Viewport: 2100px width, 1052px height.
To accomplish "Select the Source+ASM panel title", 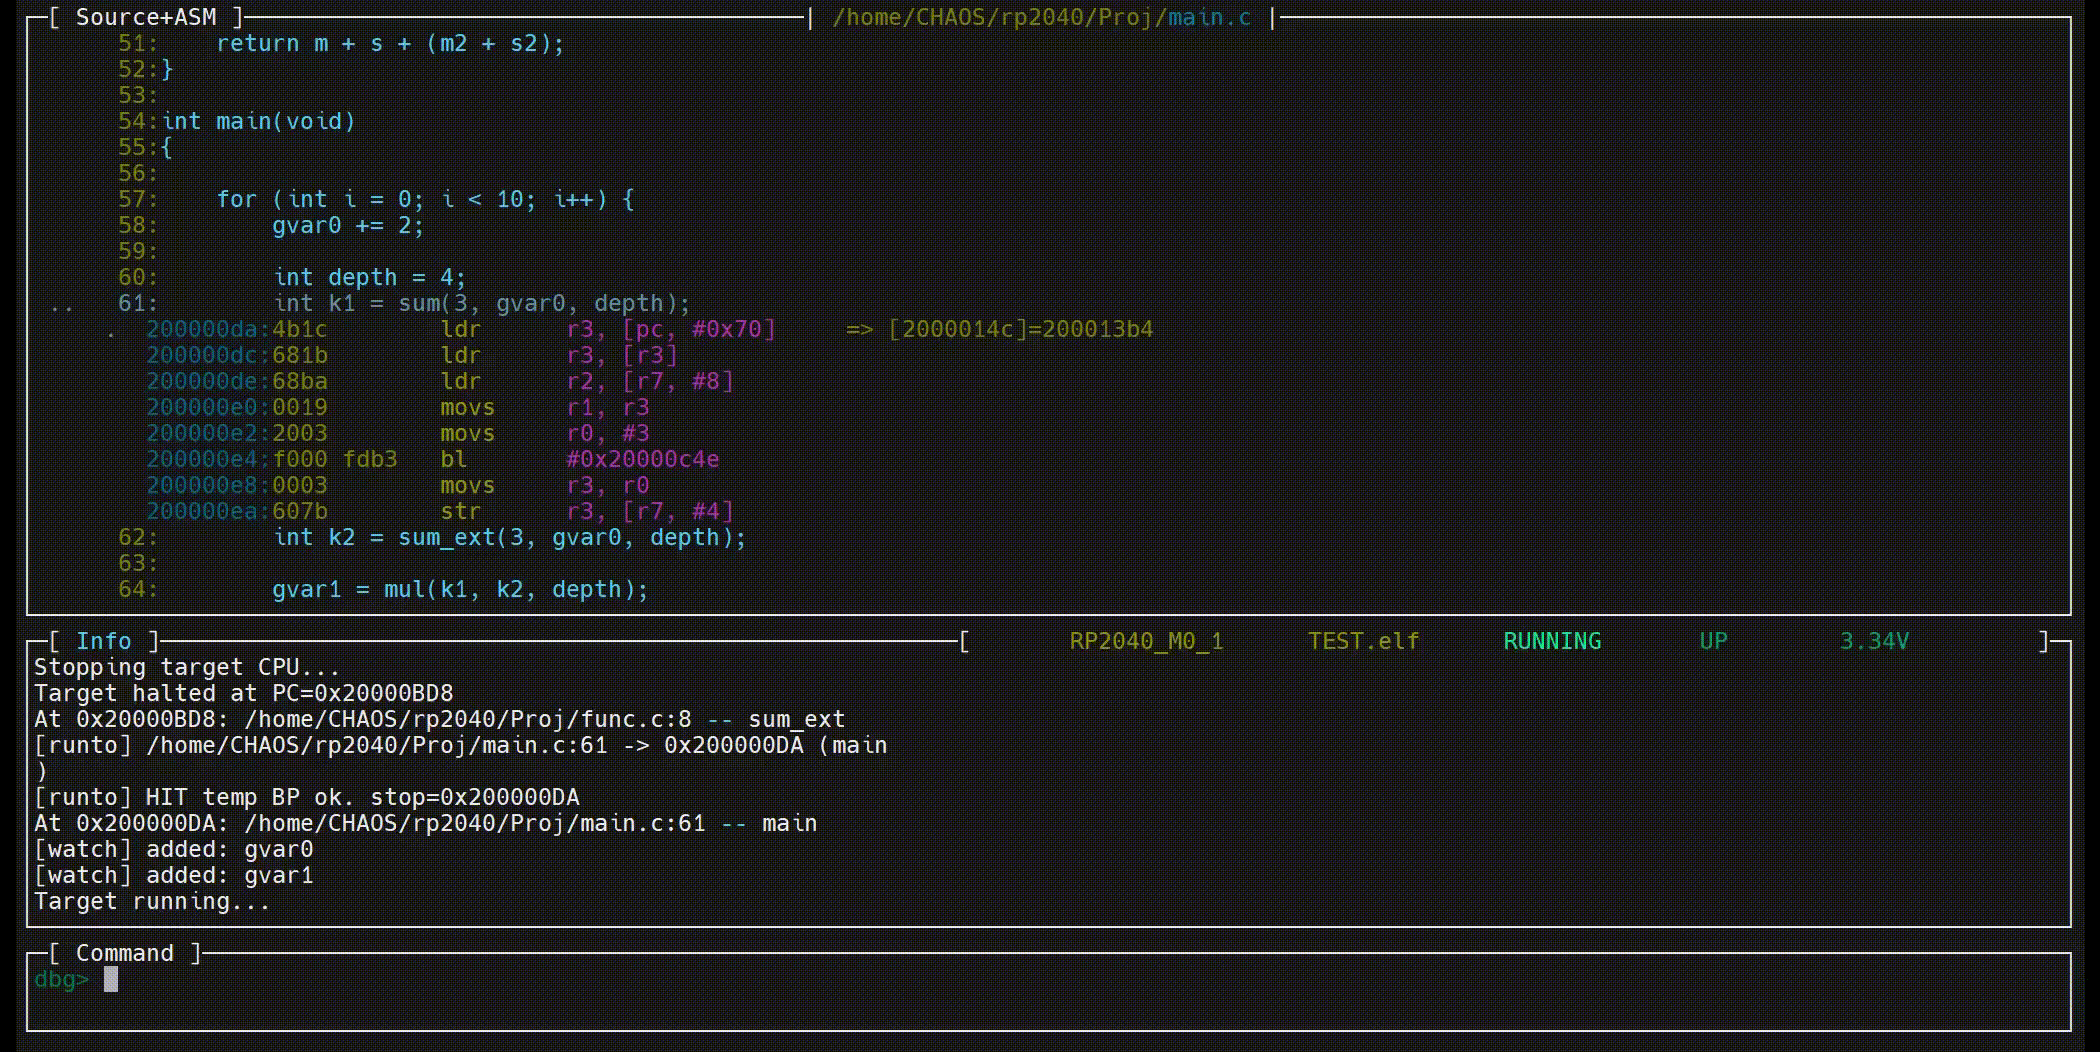I will (x=145, y=17).
